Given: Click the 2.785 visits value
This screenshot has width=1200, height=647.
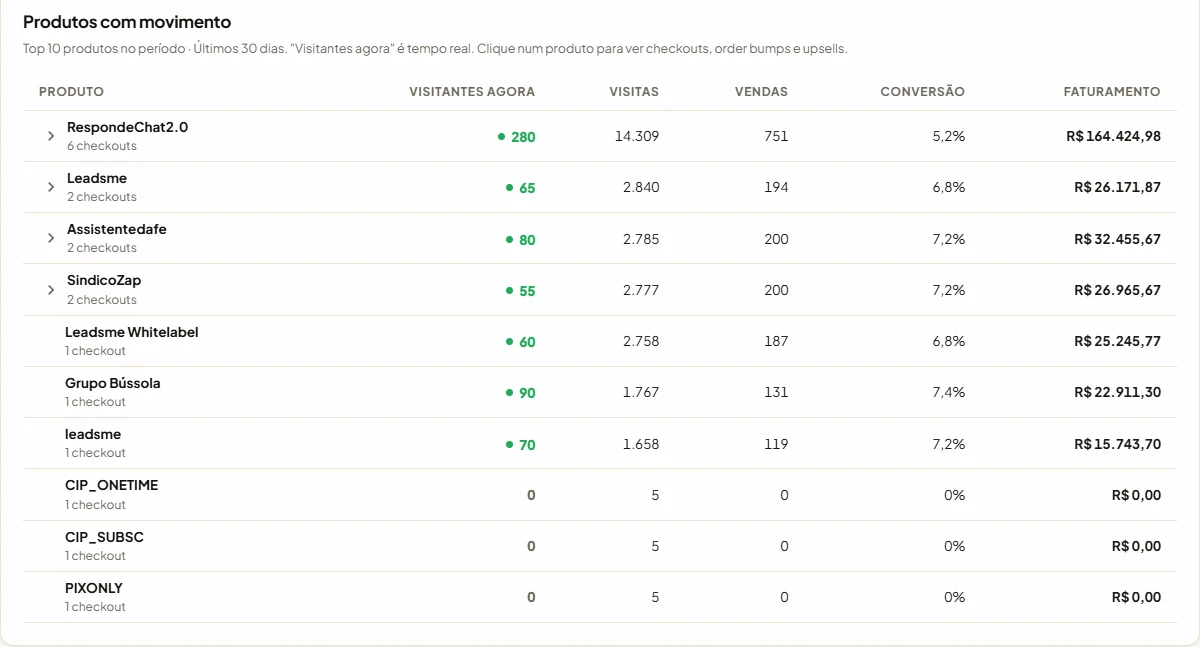Looking at the screenshot, I should point(641,239).
